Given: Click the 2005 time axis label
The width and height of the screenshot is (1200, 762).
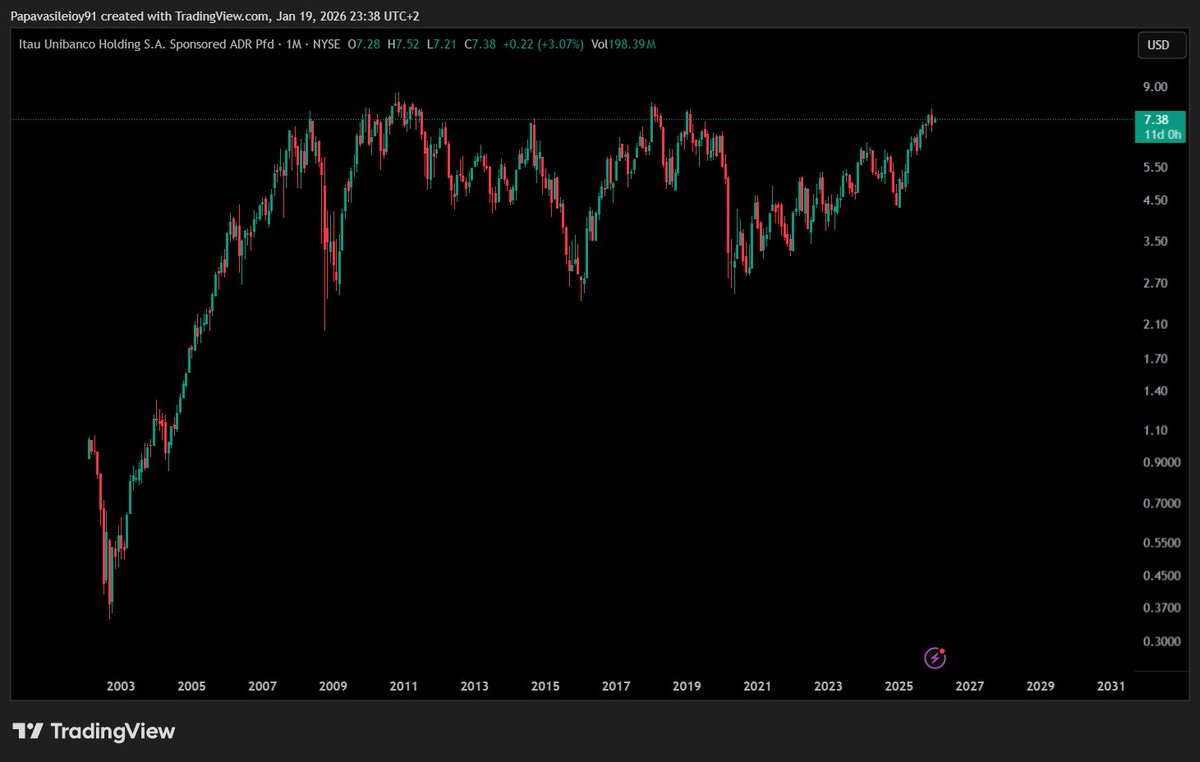Looking at the screenshot, I should tap(191, 687).
